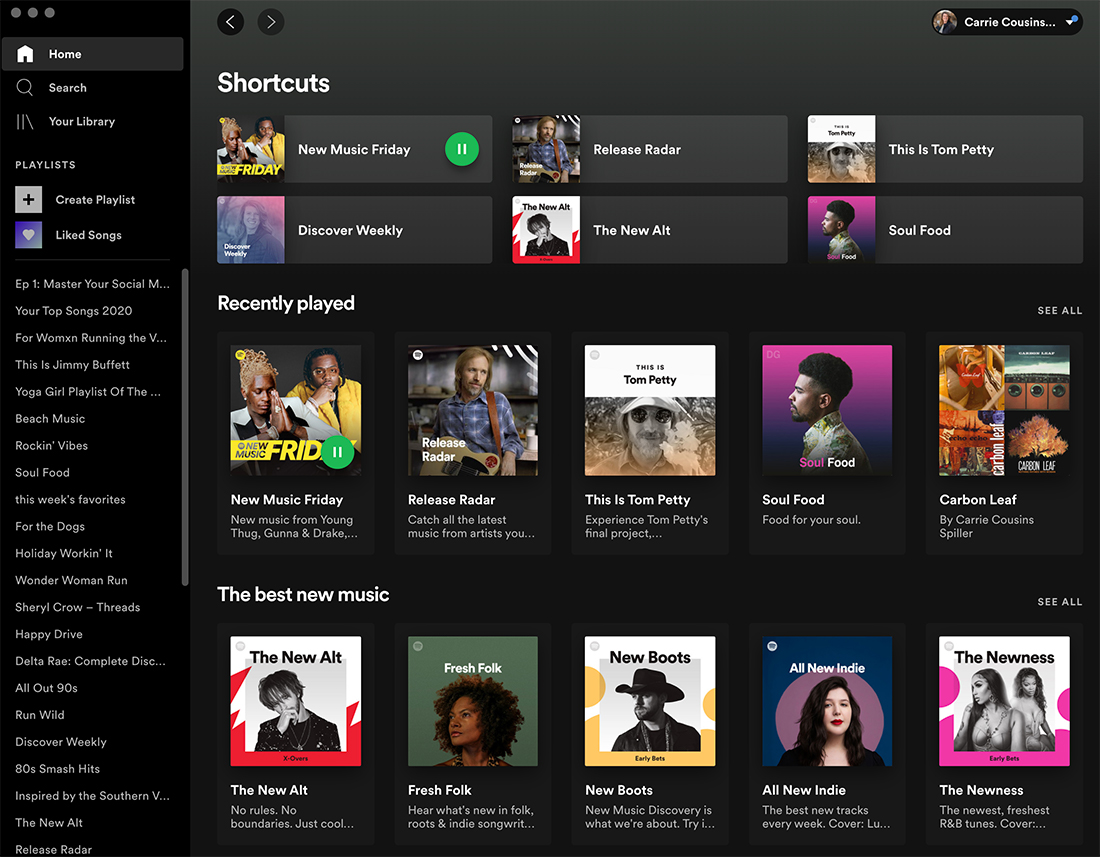Click the Home house icon in sidebar

pos(25,54)
